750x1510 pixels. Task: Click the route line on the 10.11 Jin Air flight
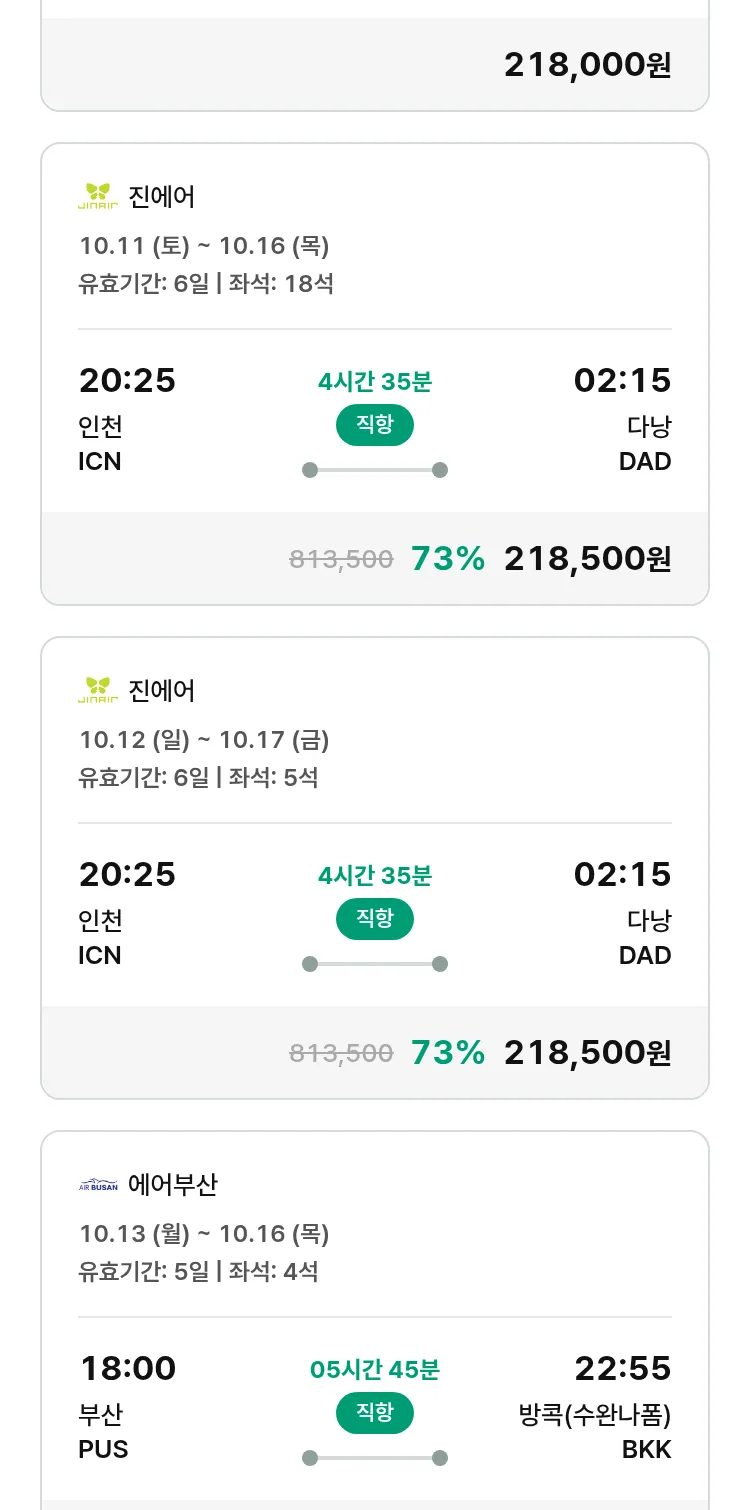pyautogui.click(x=374, y=470)
